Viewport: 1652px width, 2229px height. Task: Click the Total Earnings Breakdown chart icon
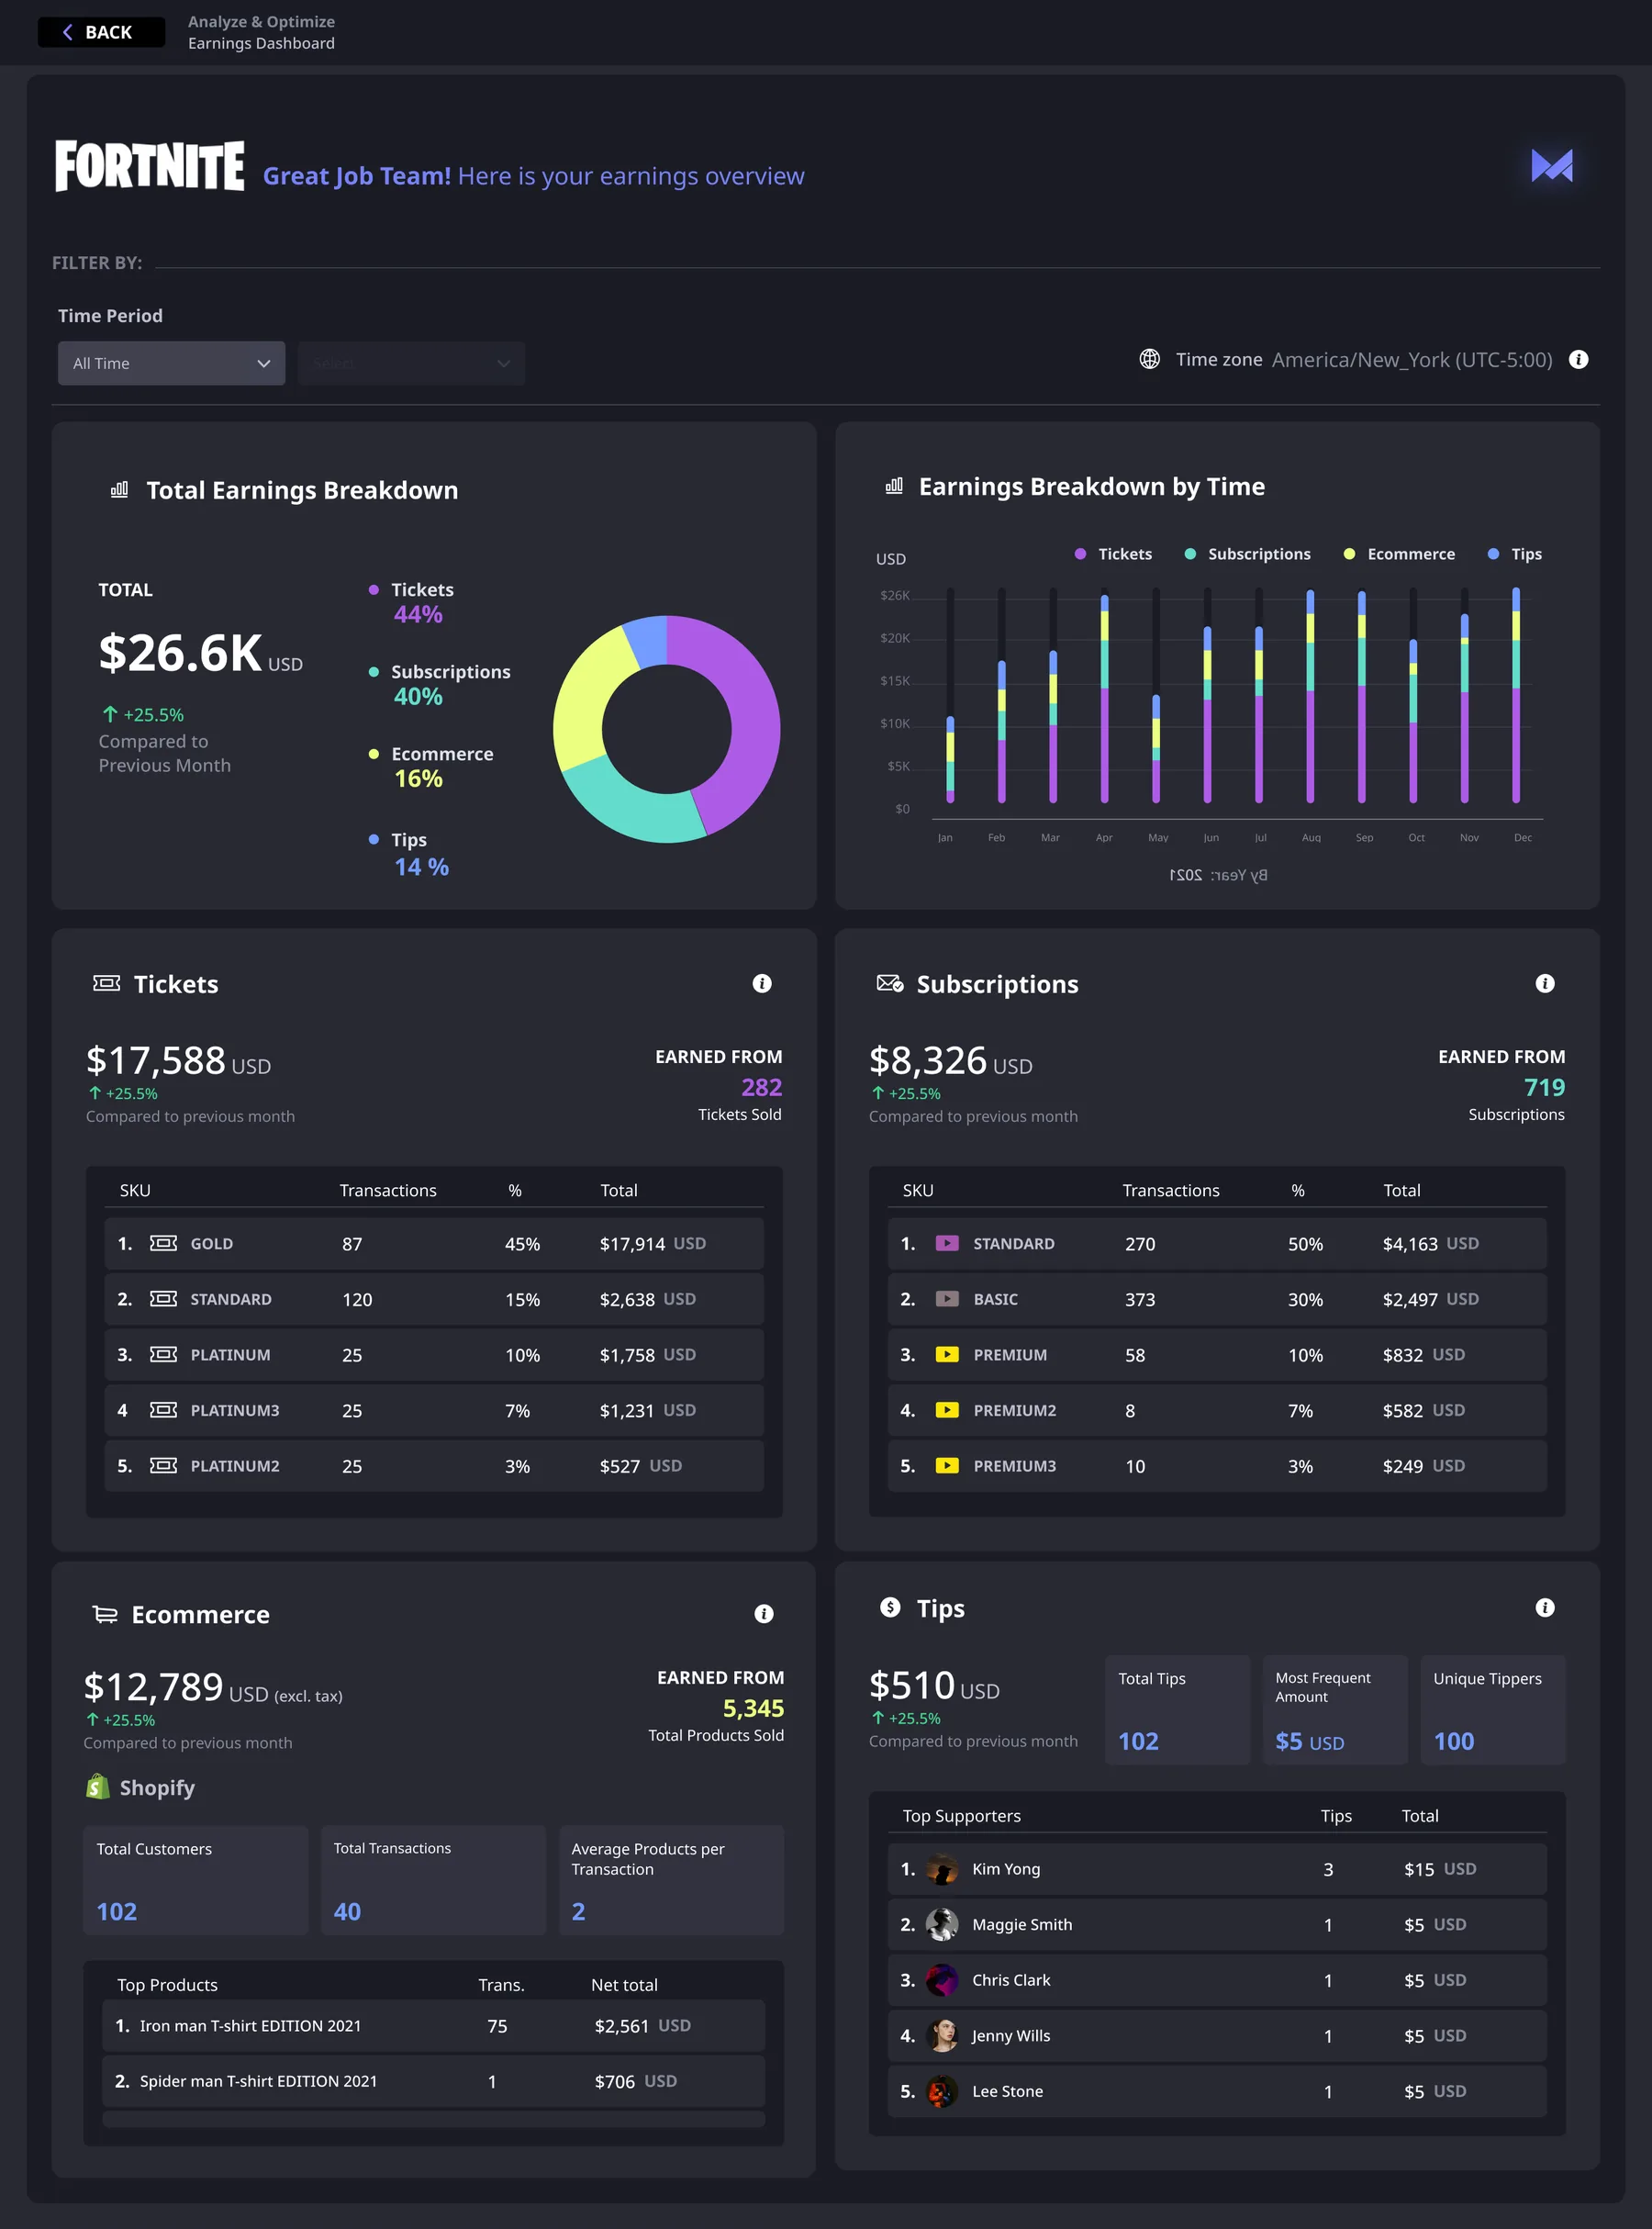[119, 490]
